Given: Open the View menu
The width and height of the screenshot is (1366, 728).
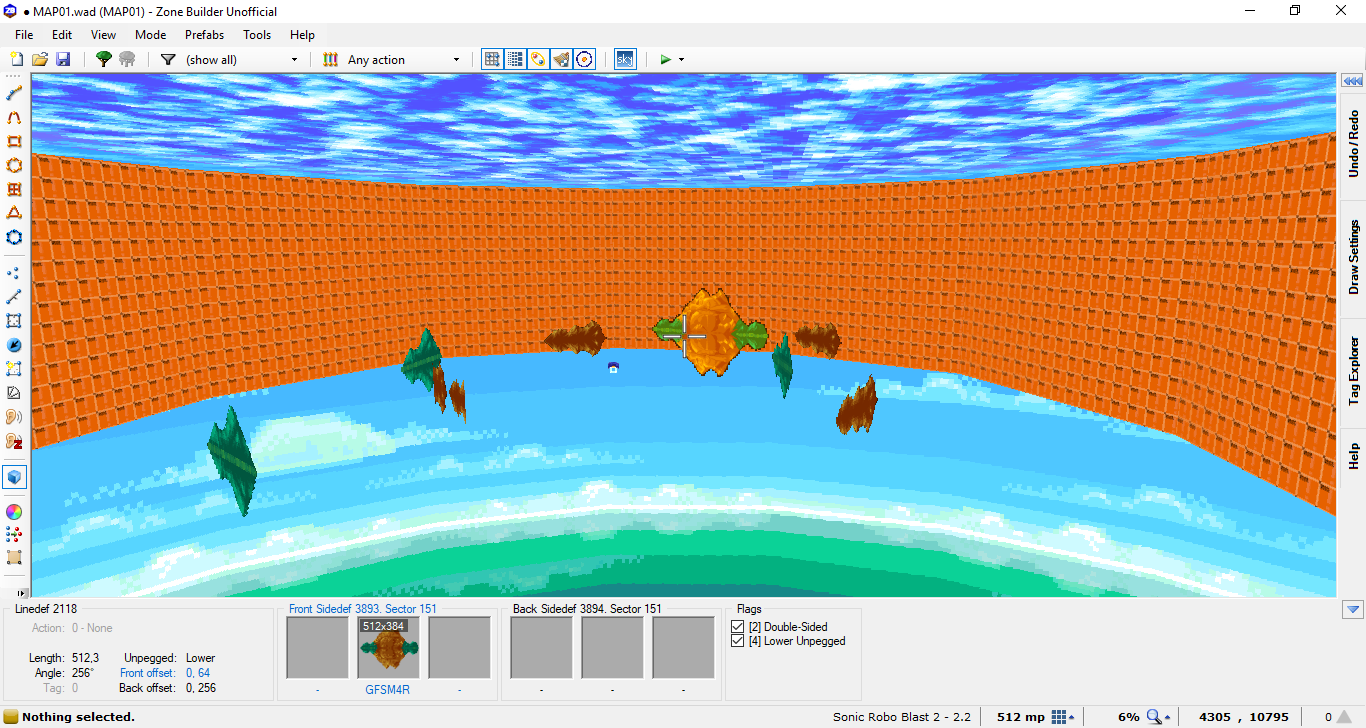Looking at the screenshot, I should click(103, 34).
